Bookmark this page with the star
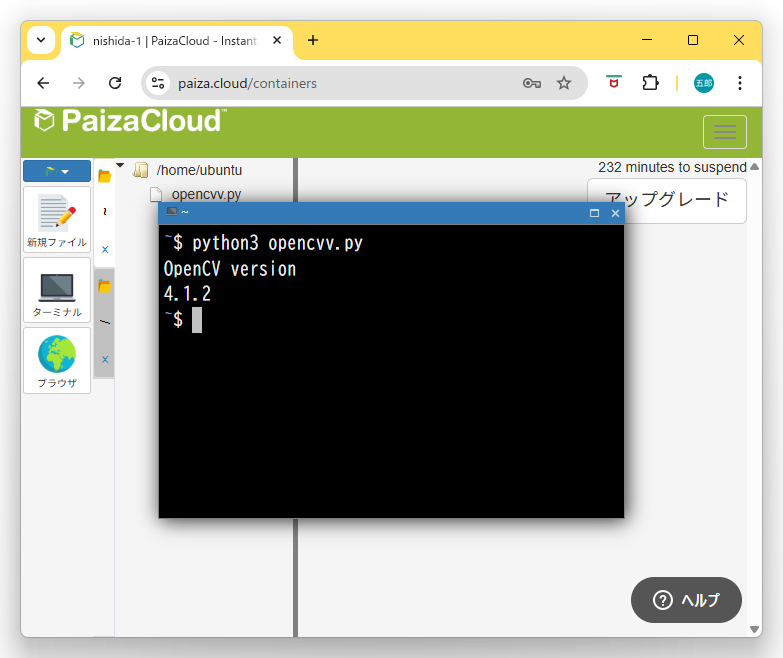 564,83
